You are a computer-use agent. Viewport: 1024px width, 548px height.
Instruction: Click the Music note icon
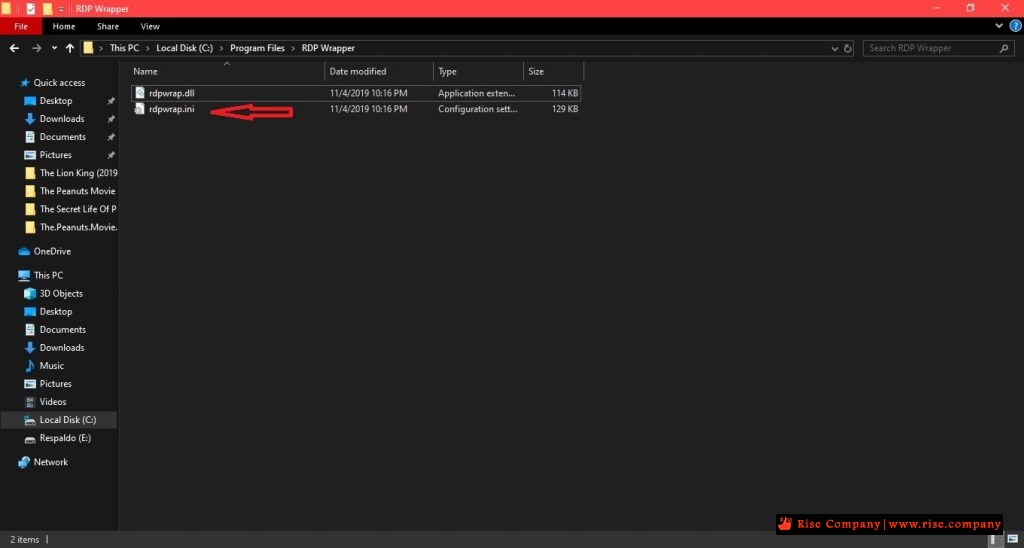(x=29, y=366)
